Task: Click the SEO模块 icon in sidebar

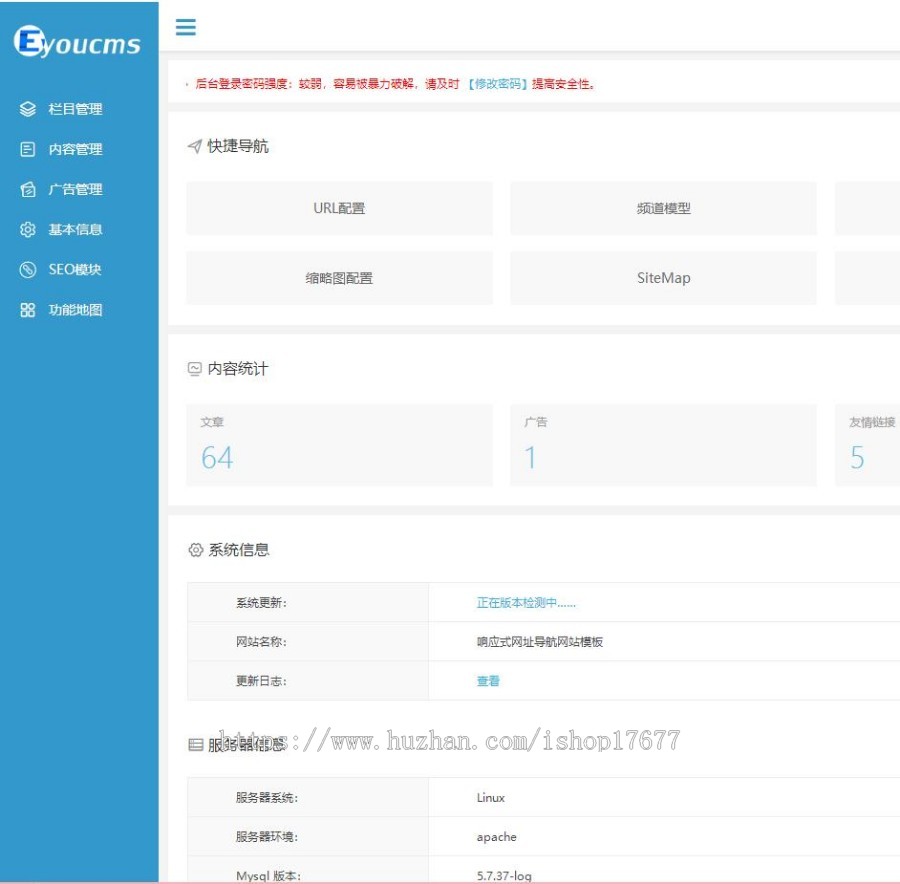Action: pyautogui.click(x=28, y=270)
